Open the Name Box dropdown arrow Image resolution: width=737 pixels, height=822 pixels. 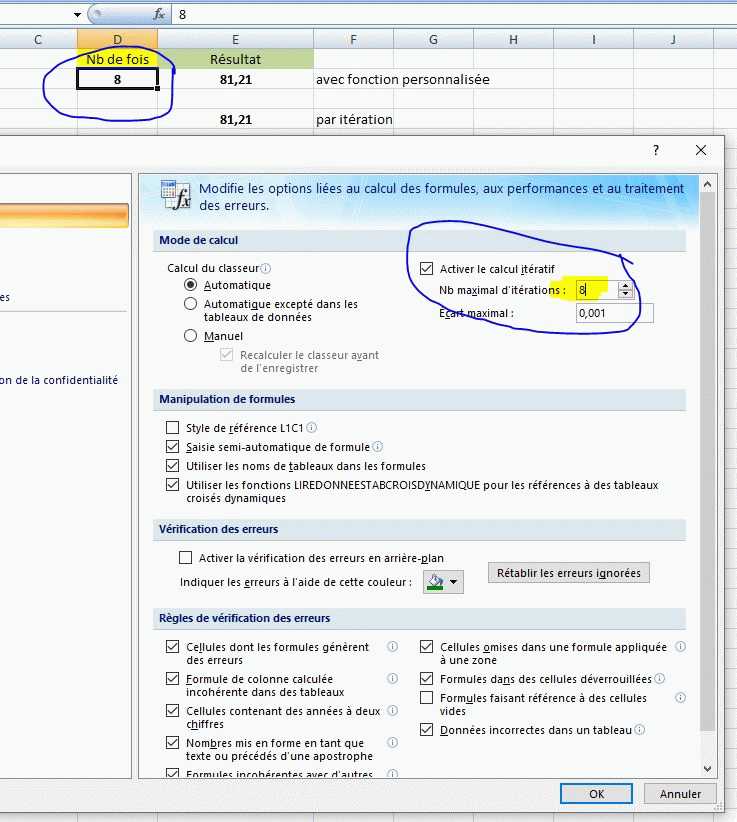(78, 15)
